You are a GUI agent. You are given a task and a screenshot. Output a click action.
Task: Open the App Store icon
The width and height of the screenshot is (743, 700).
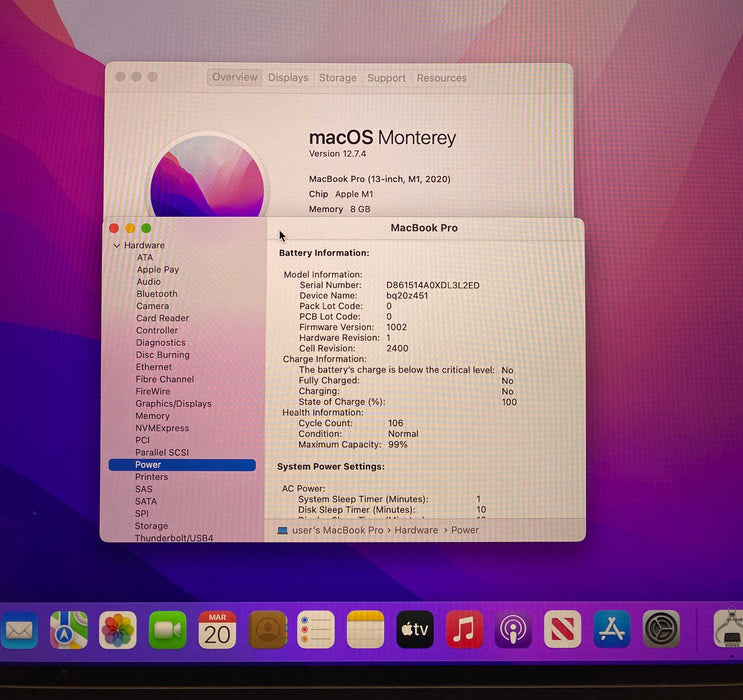tap(612, 630)
